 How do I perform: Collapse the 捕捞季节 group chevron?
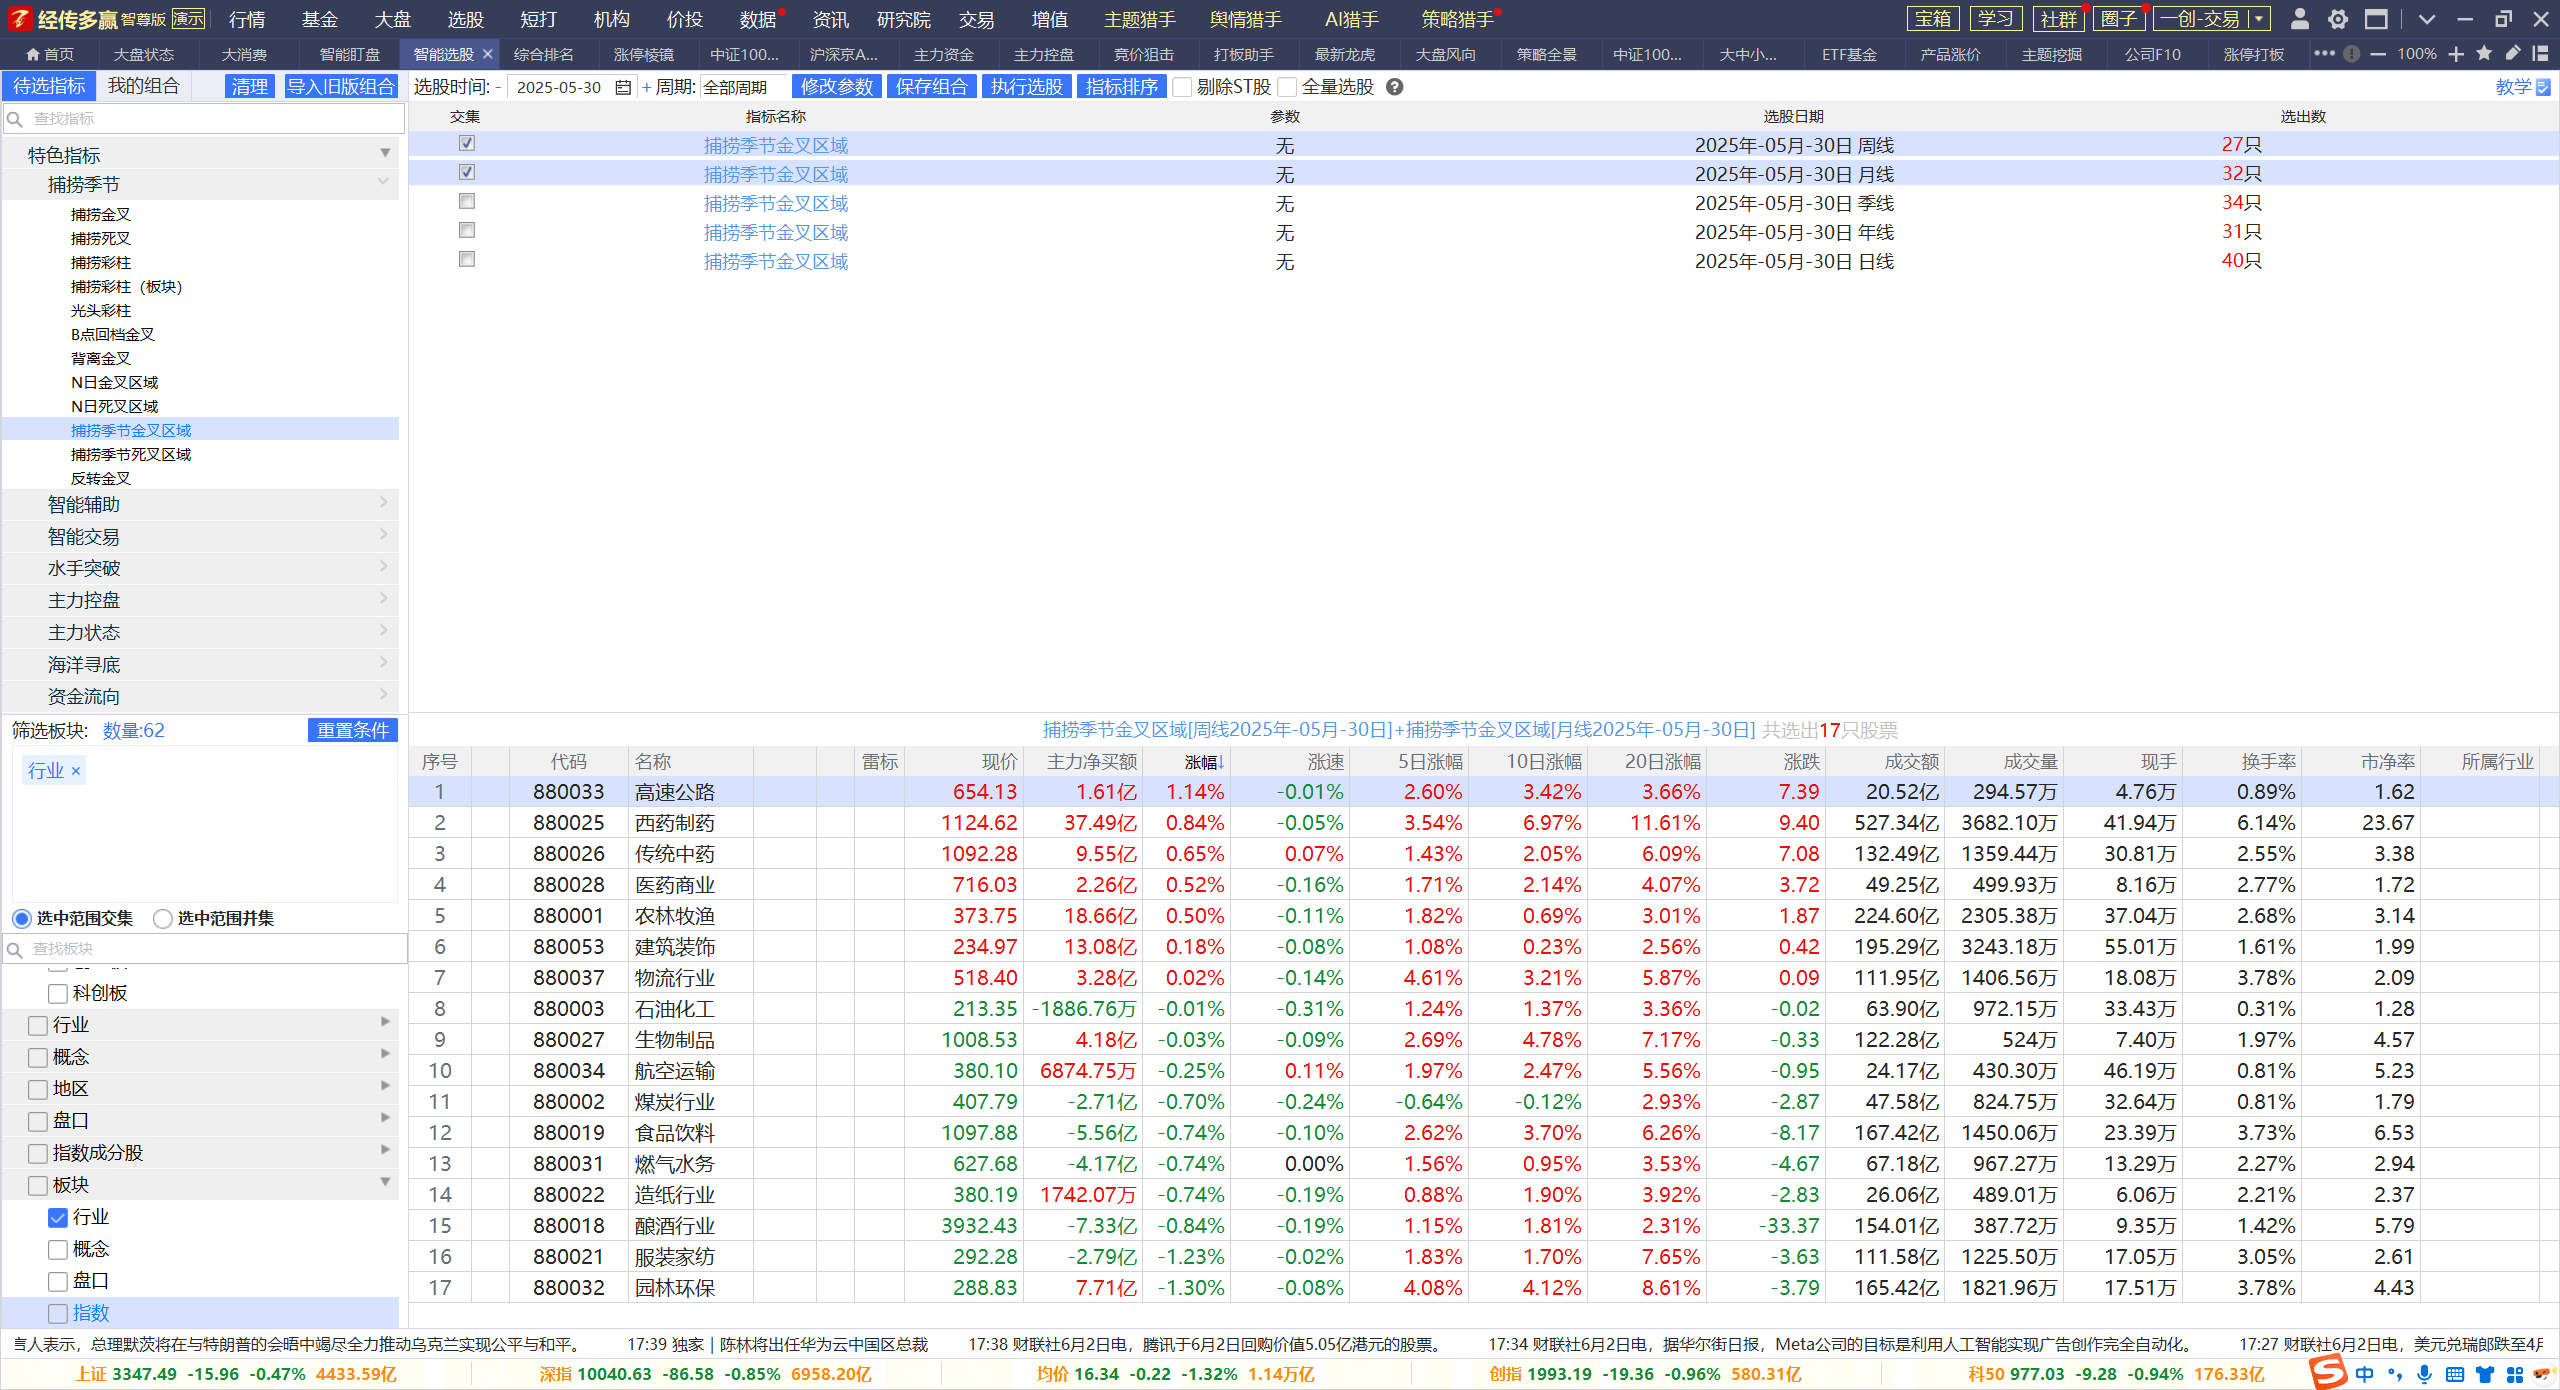383,182
